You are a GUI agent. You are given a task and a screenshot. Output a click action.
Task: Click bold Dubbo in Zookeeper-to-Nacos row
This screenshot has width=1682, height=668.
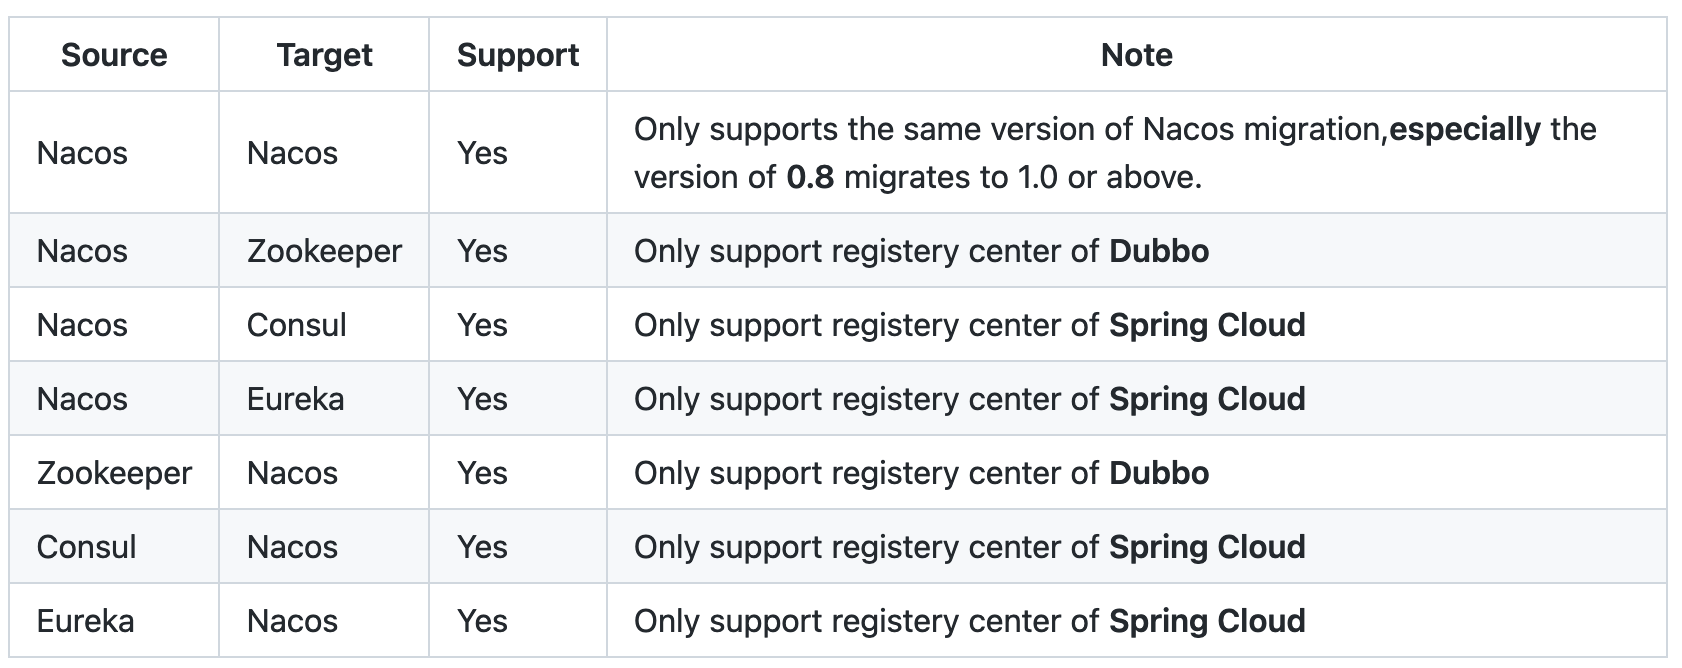pos(1159,473)
